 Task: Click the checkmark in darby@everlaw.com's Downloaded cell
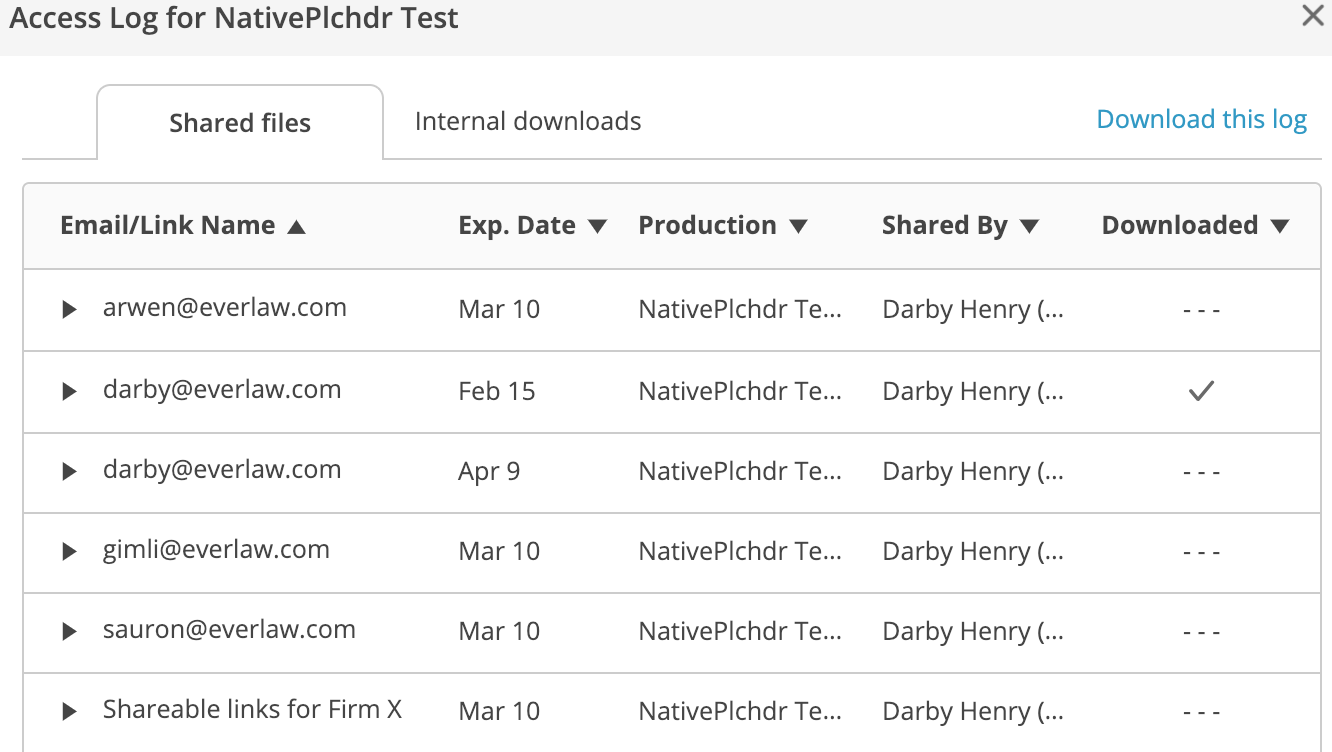(x=1200, y=391)
